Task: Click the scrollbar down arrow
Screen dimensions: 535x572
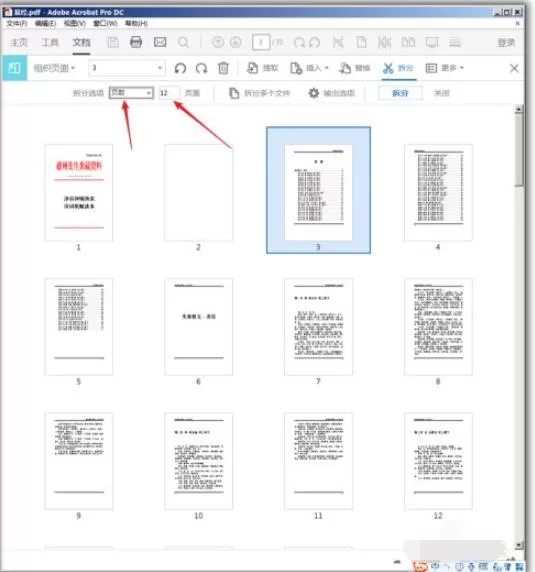Action: click(x=519, y=545)
